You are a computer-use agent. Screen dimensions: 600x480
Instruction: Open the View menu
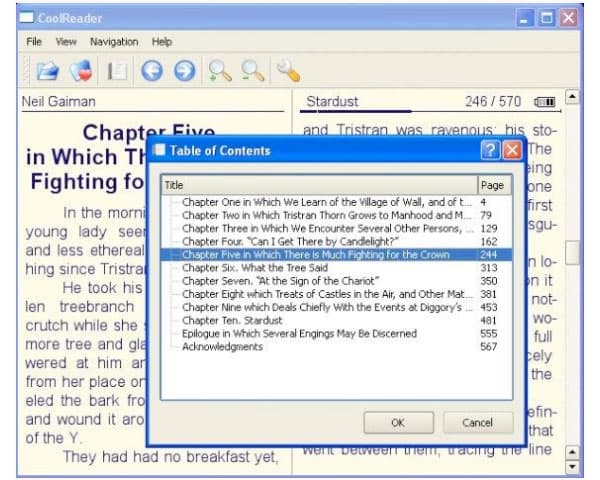click(x=66, y=42)
